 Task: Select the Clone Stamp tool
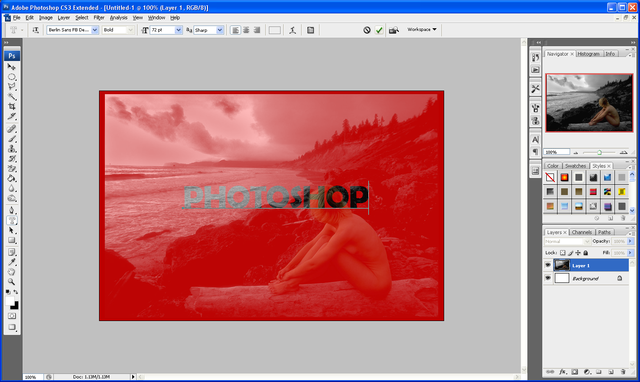12,149
